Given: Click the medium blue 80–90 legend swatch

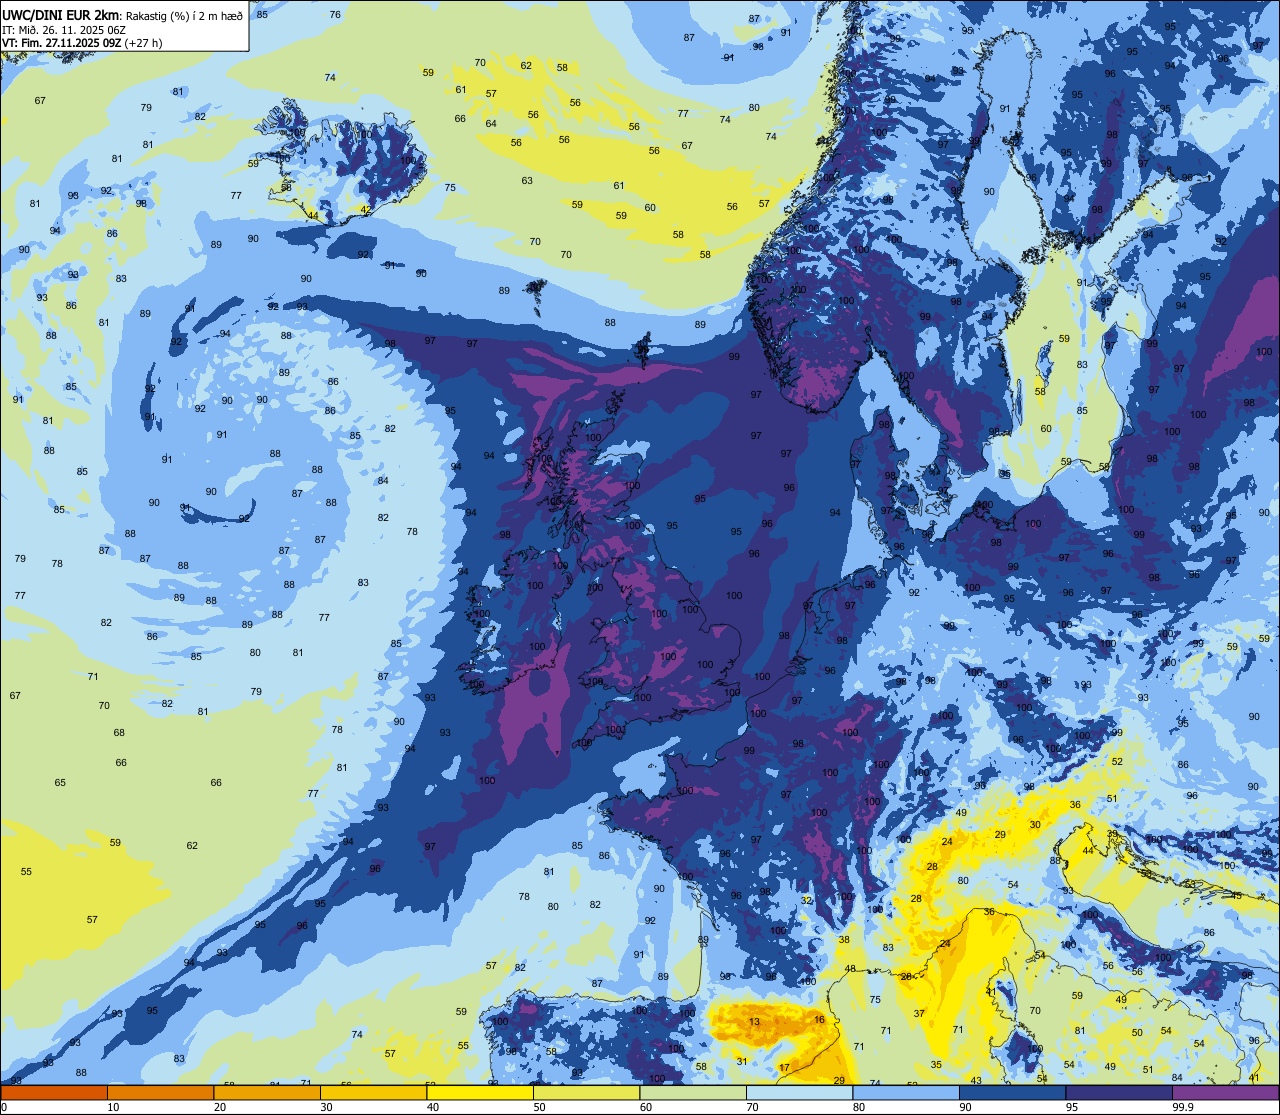Looking at the screenshot, I should [906, 1092].
